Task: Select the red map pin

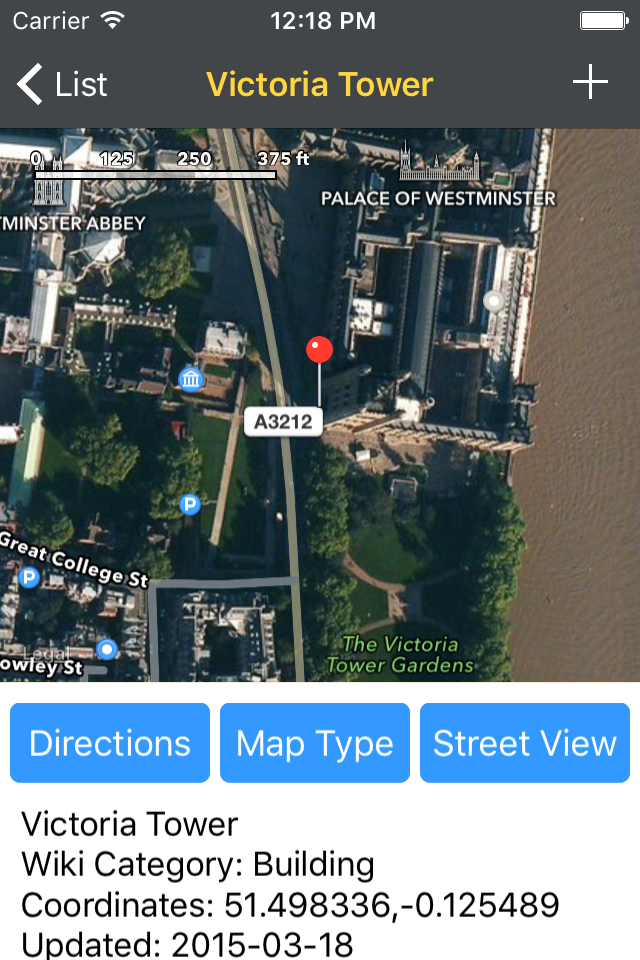Action: point(319,350)
